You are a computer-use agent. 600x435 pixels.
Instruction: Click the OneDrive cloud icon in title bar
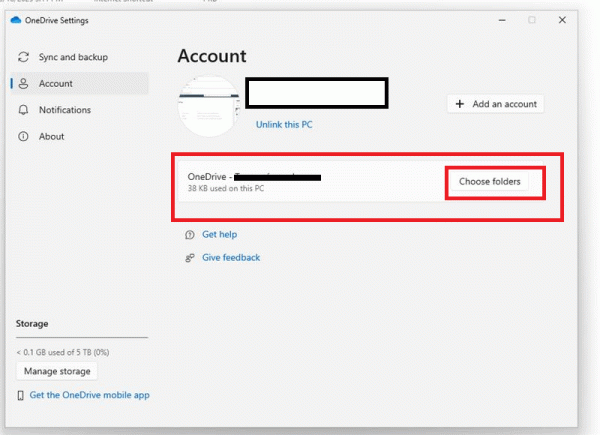click(x=11, y=21)
